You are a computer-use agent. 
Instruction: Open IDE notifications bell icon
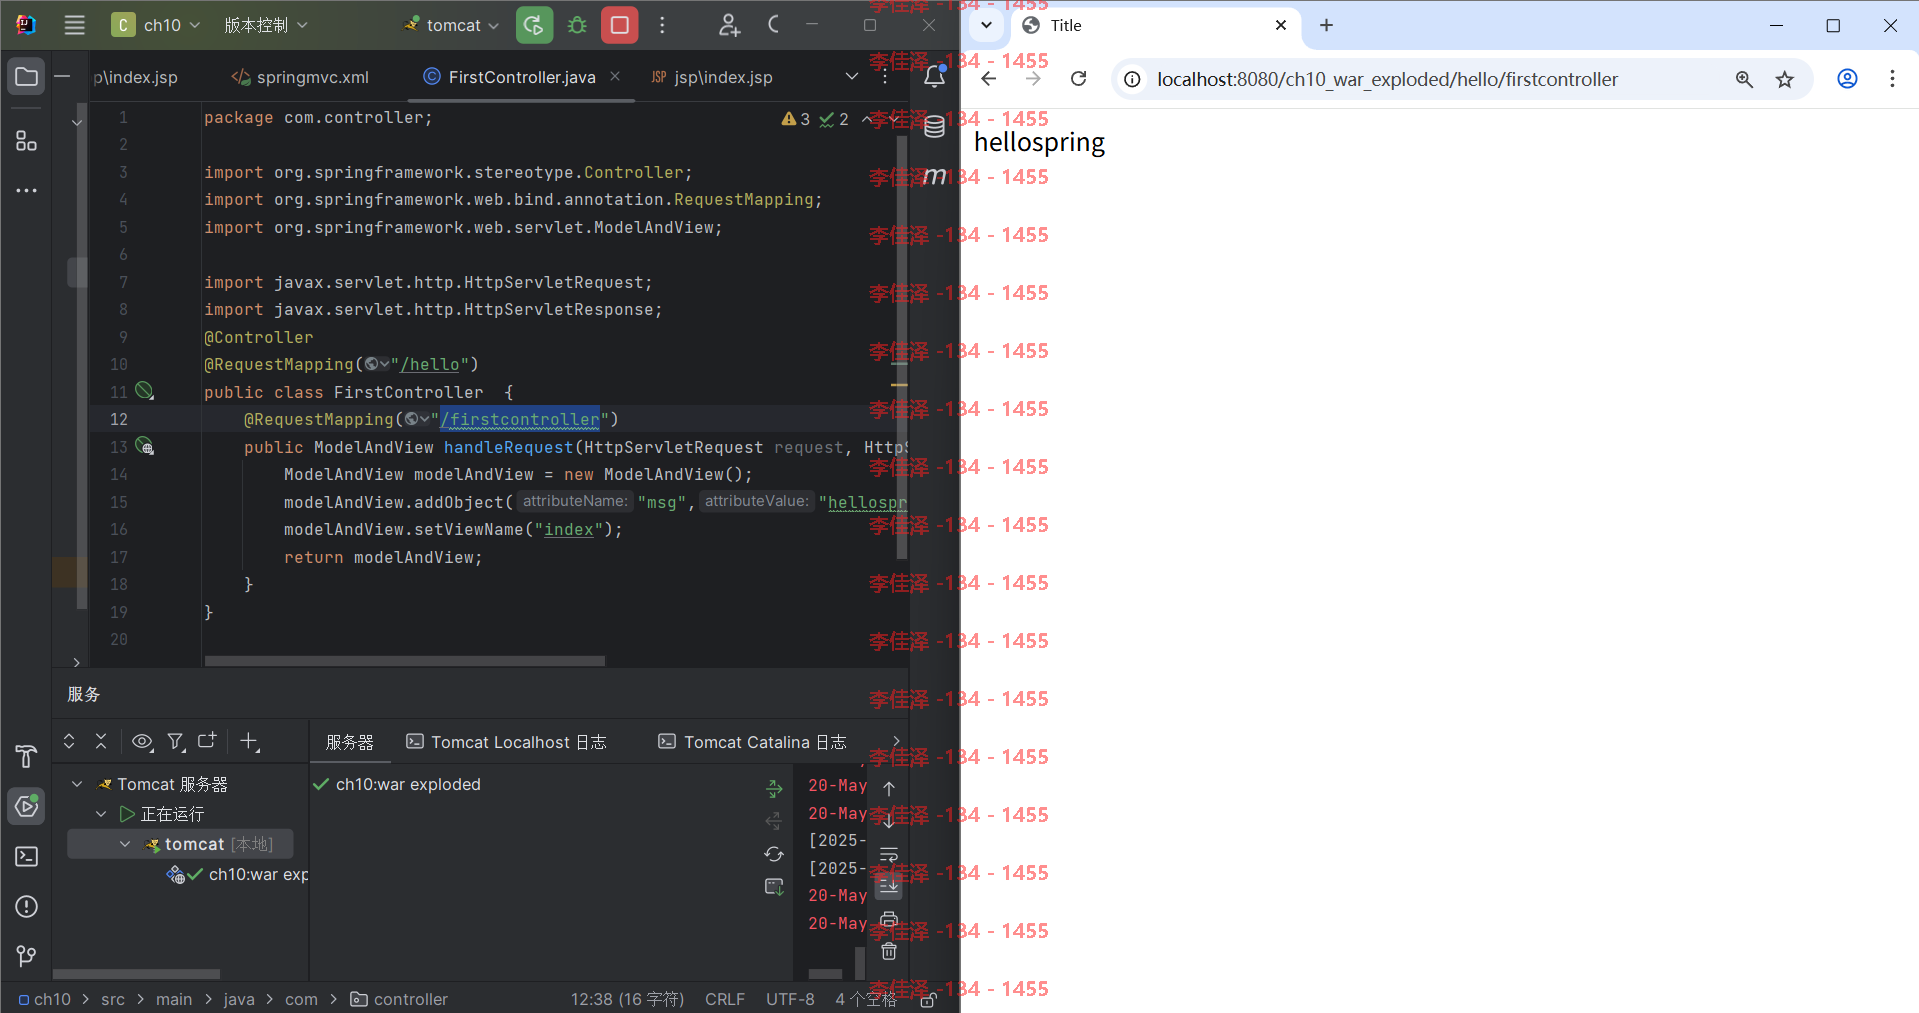(x=934, y=76)
